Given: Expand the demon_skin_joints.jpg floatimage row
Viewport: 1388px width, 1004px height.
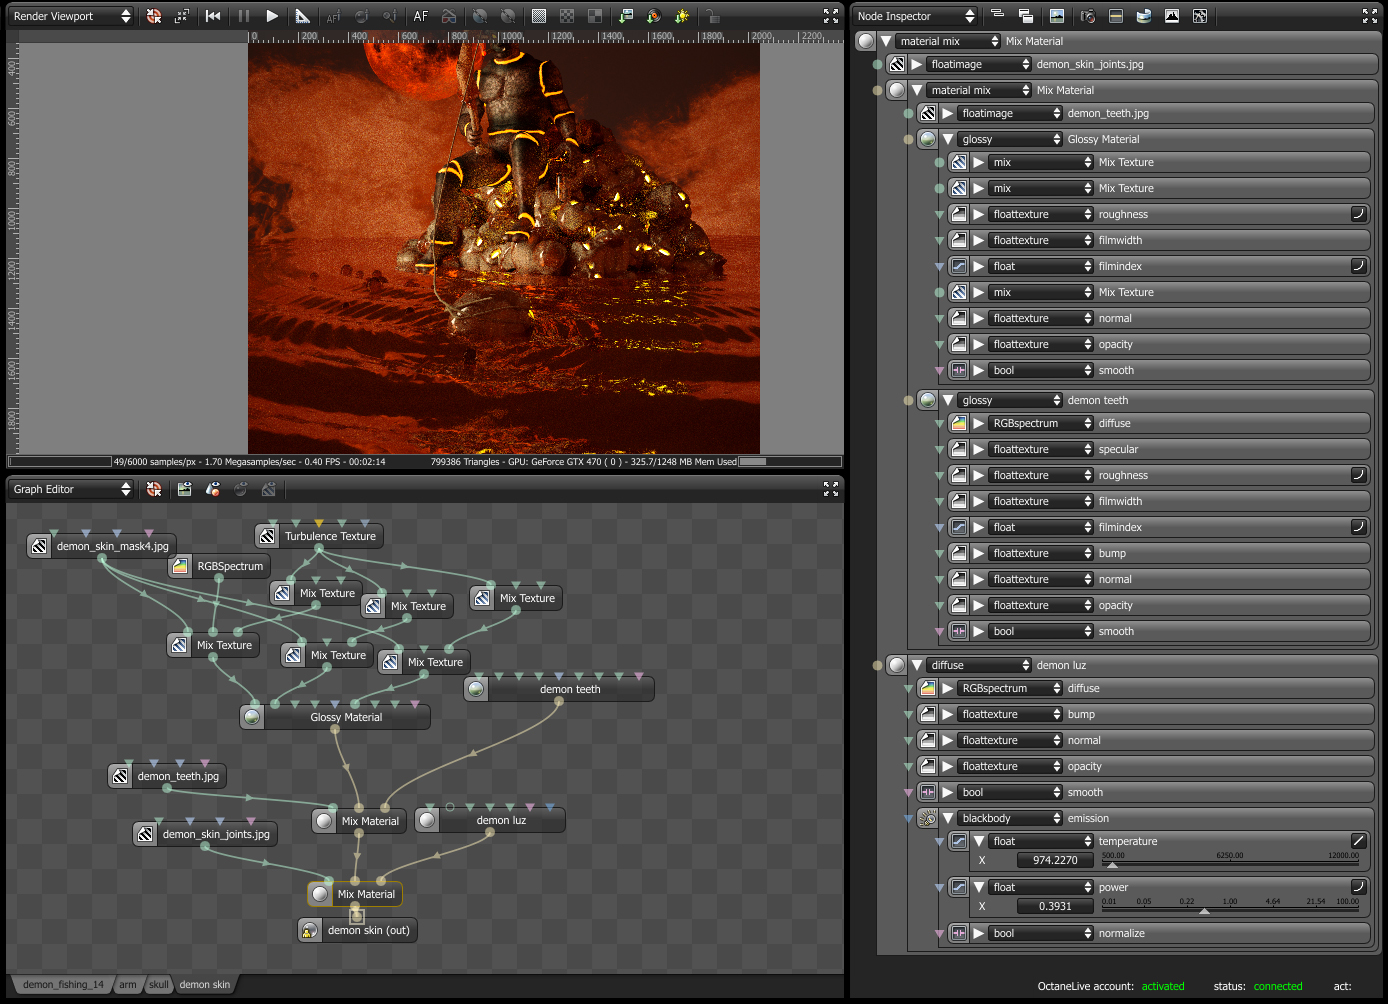Looking at the screenshot, I should (917, 64).
